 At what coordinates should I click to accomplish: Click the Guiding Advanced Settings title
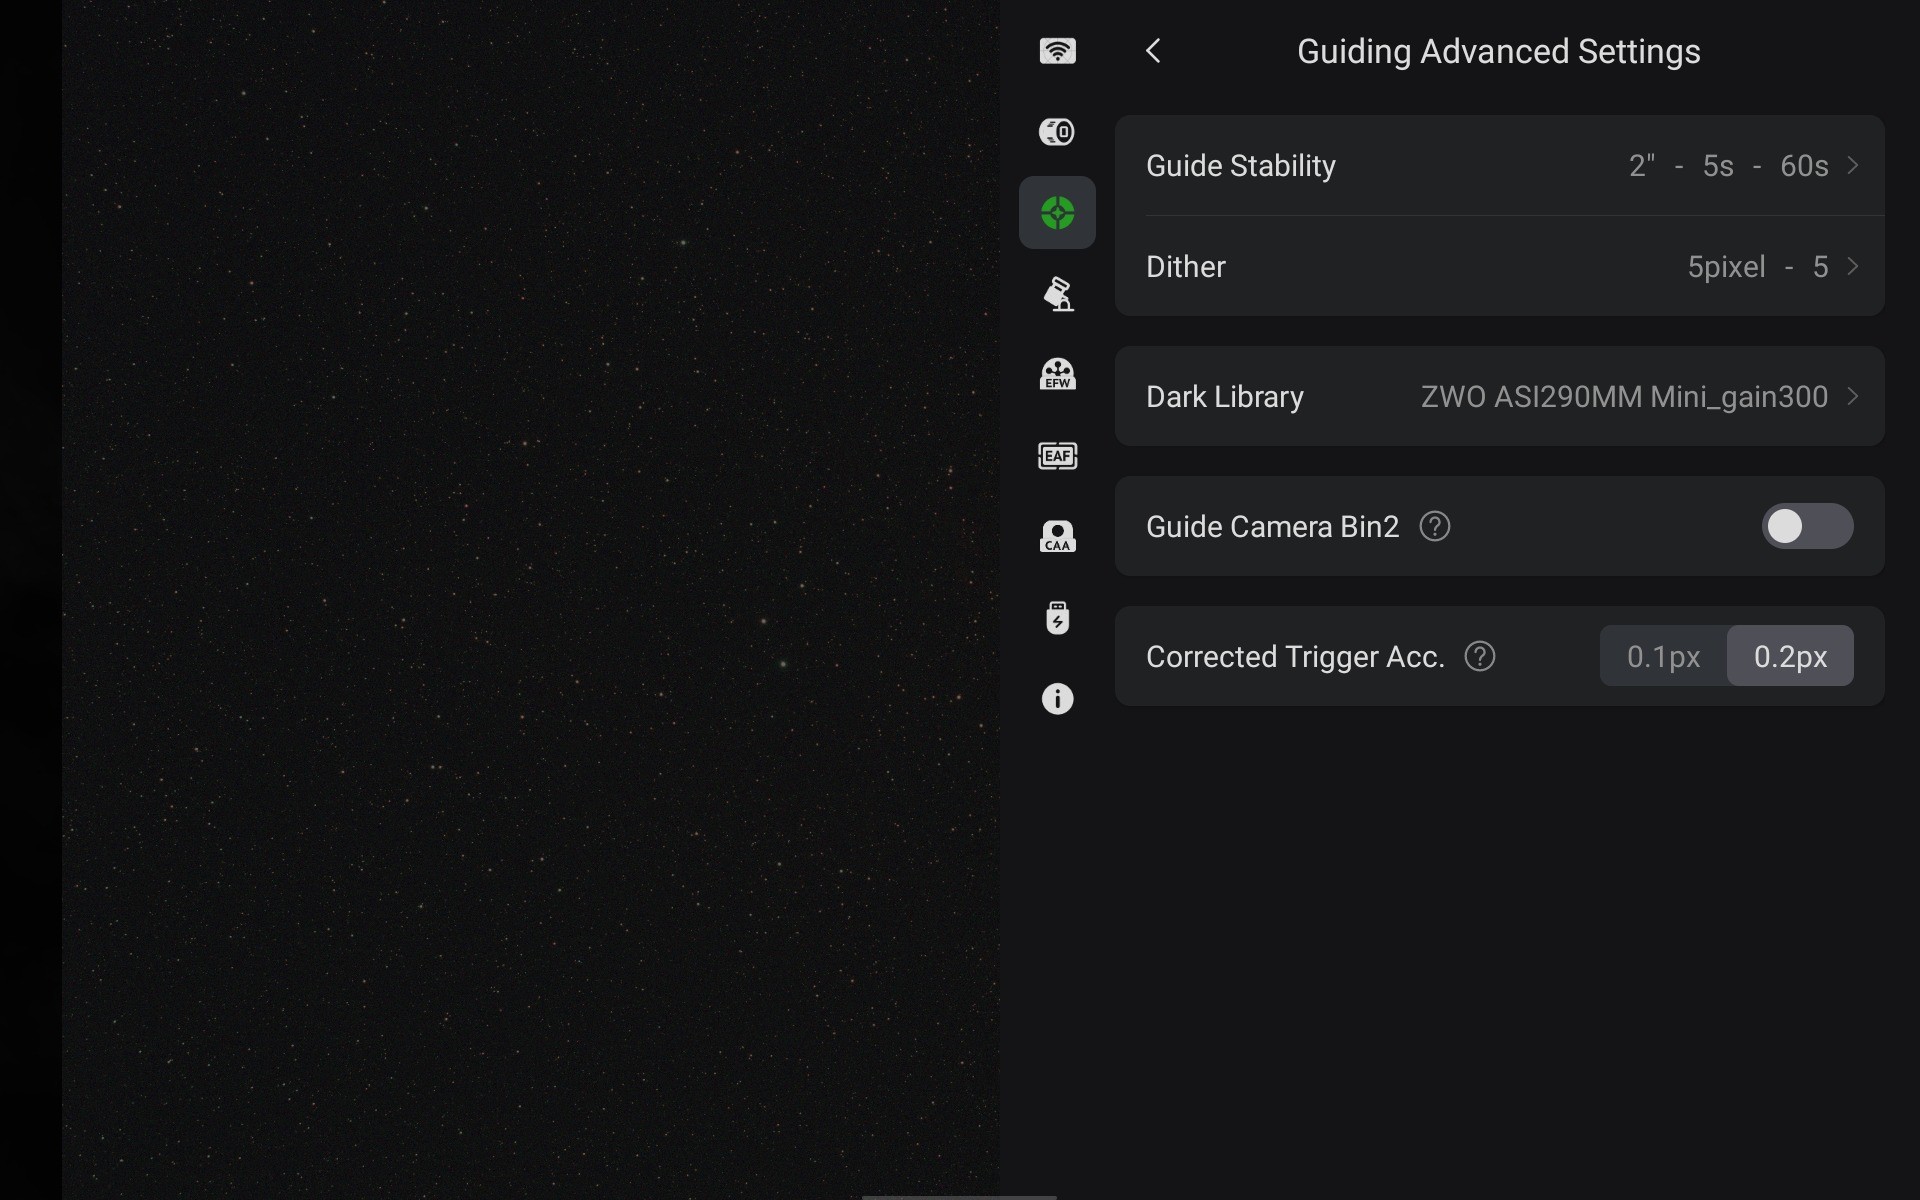point(1499,51)
